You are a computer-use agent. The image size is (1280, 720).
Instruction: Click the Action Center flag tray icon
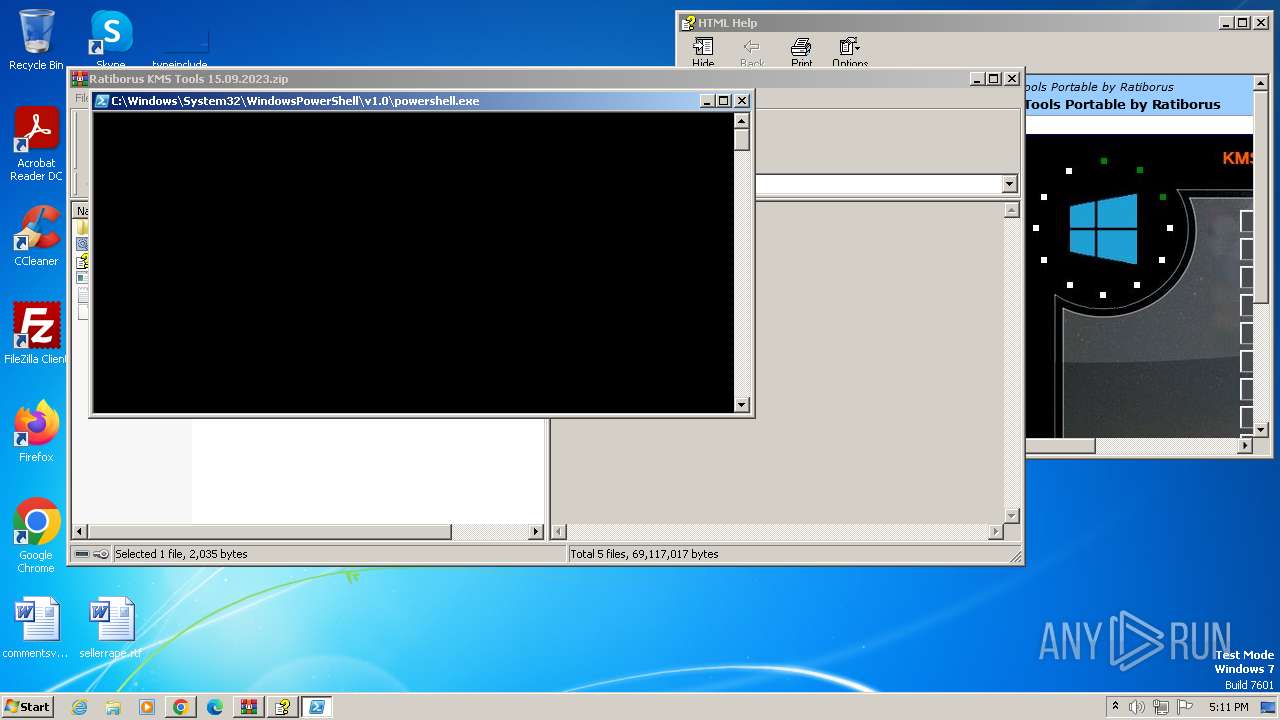coord(1185,707)
